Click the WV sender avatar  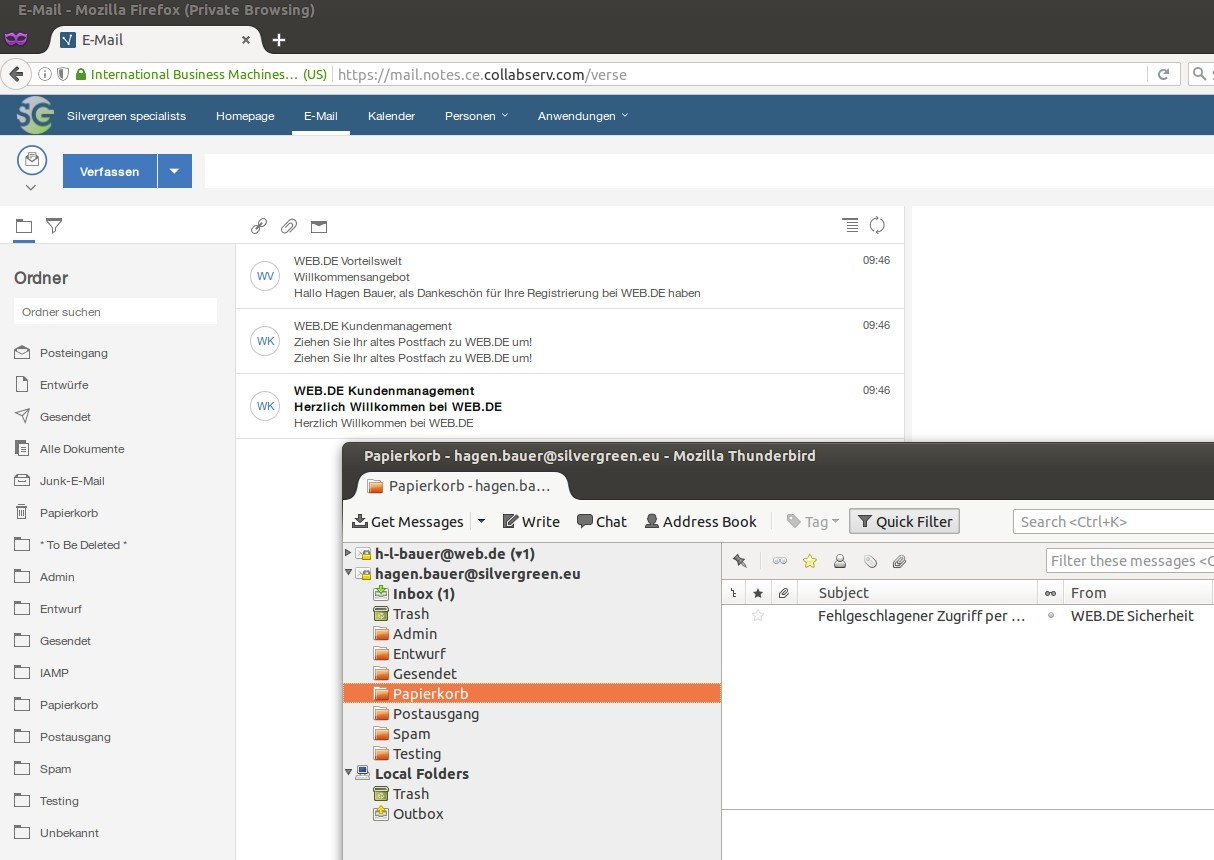[x=265, y=276]
